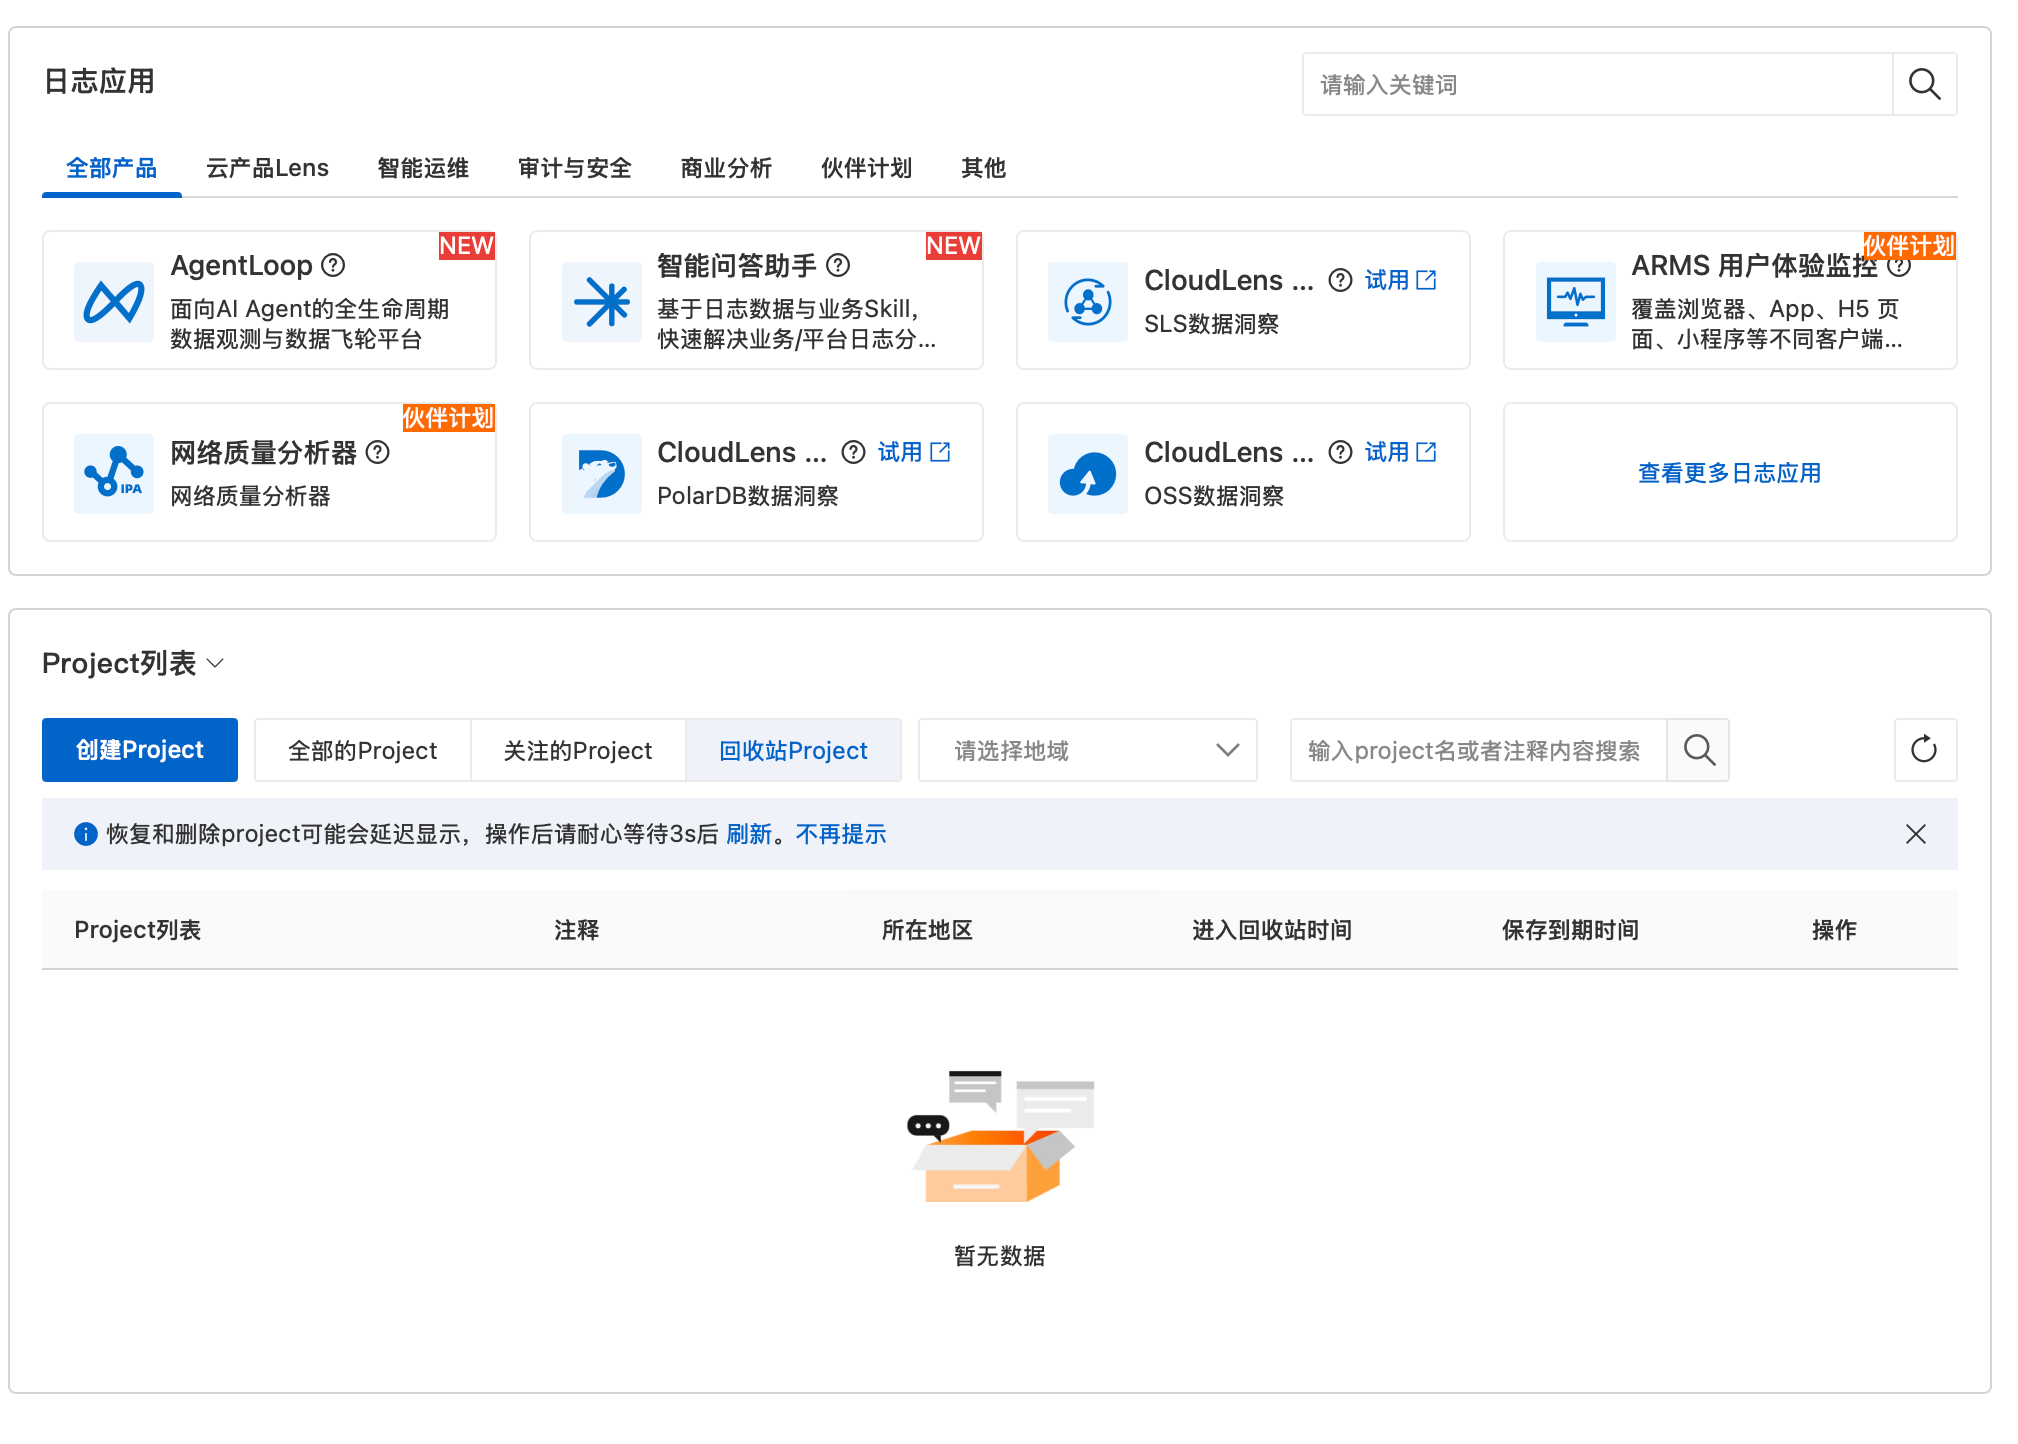Click the 创建Project button
This screenshot has height=1444, width=2018.
point(140,750)
